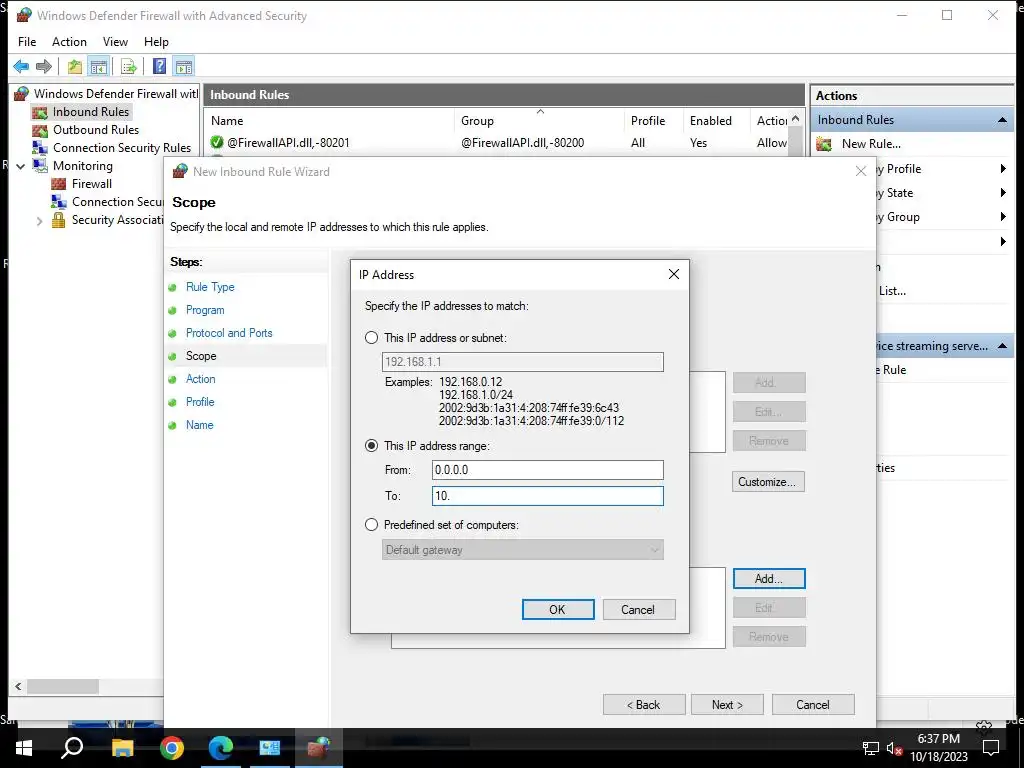Expand Filter by Profile submenu arrow

tap(1003, 168)
